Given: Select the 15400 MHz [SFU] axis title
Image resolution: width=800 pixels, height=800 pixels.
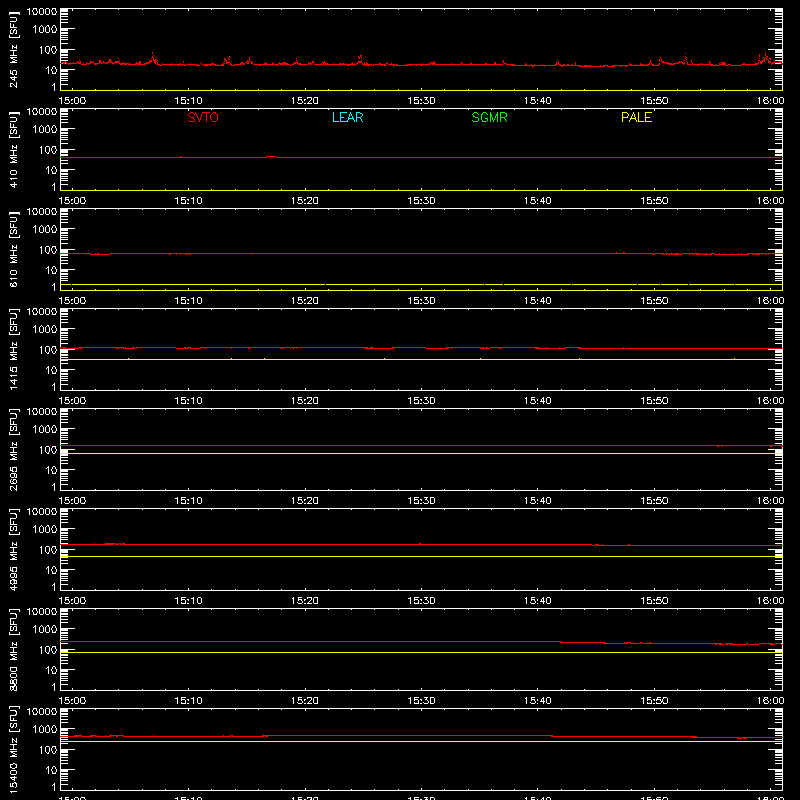Looking at the screenshot, I should click(x=14, y=749).
